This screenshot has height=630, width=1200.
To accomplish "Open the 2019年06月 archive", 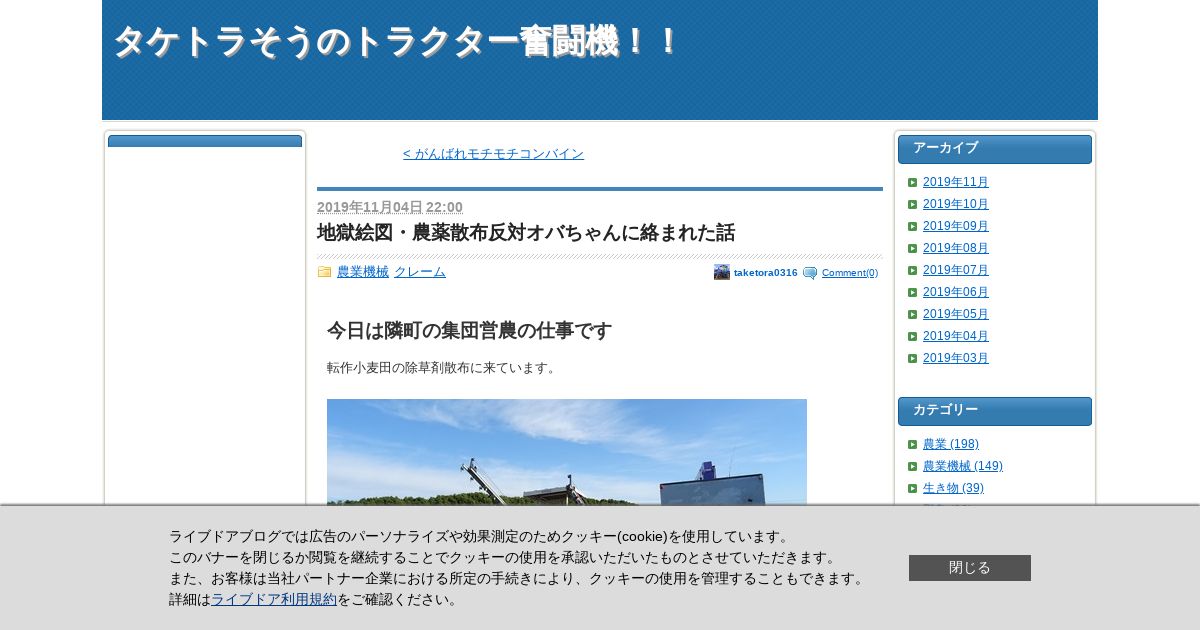I will point(956,292).
